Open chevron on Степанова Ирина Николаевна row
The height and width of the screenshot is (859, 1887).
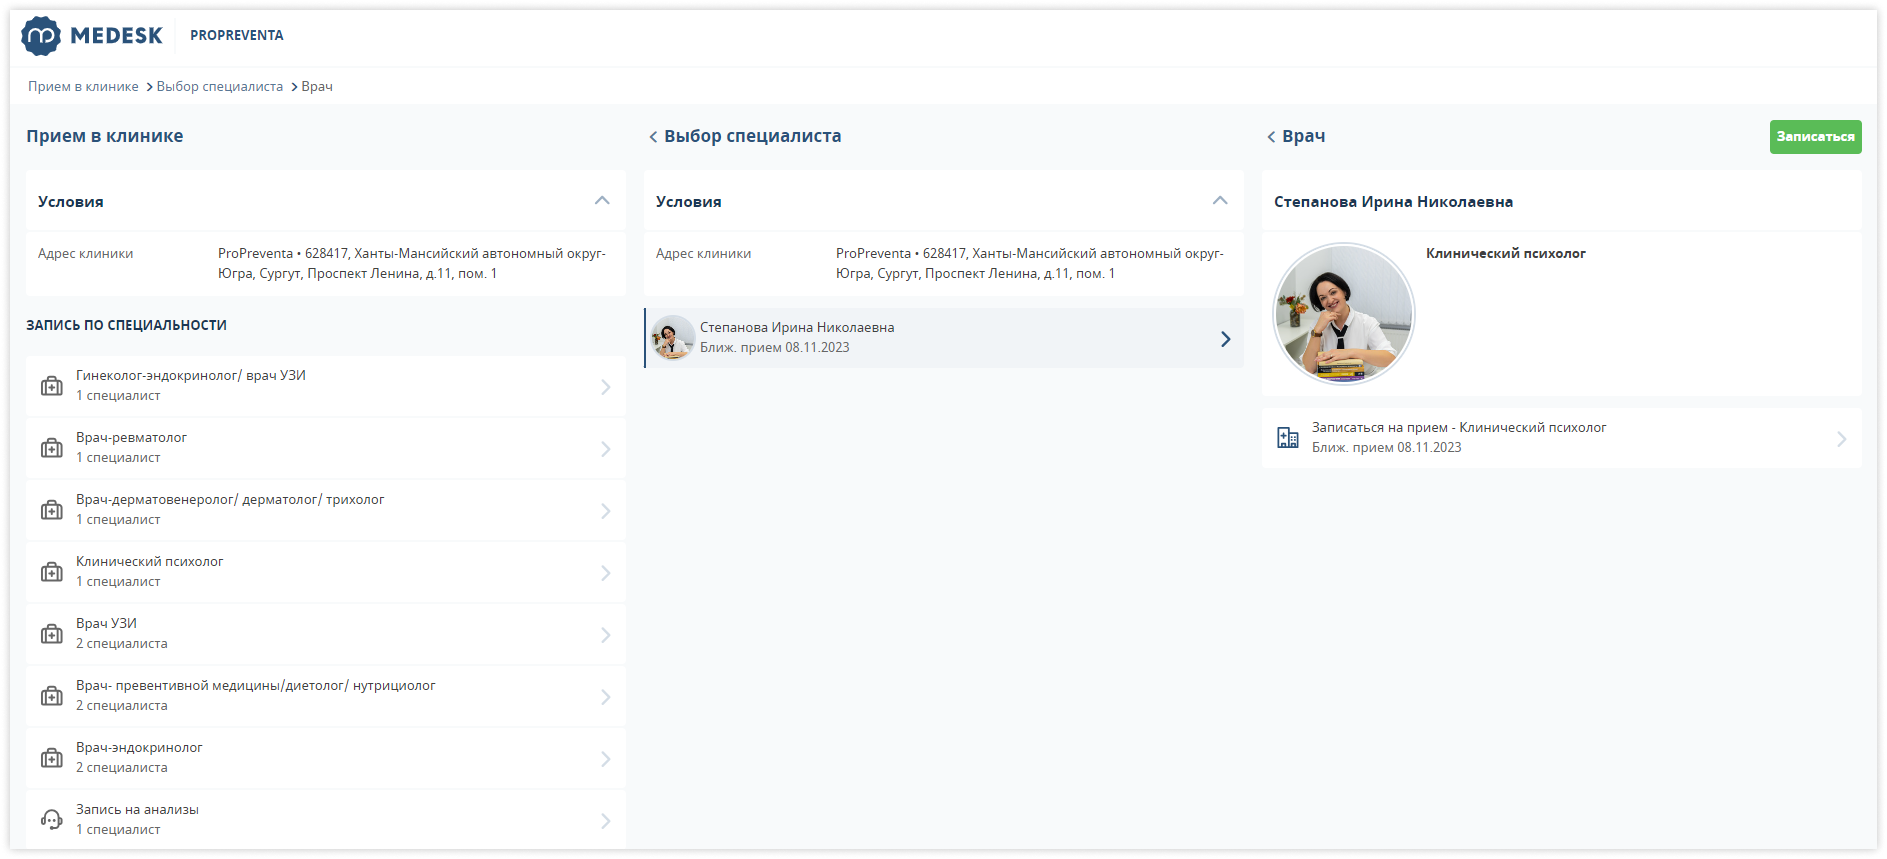pos(1225,339)
